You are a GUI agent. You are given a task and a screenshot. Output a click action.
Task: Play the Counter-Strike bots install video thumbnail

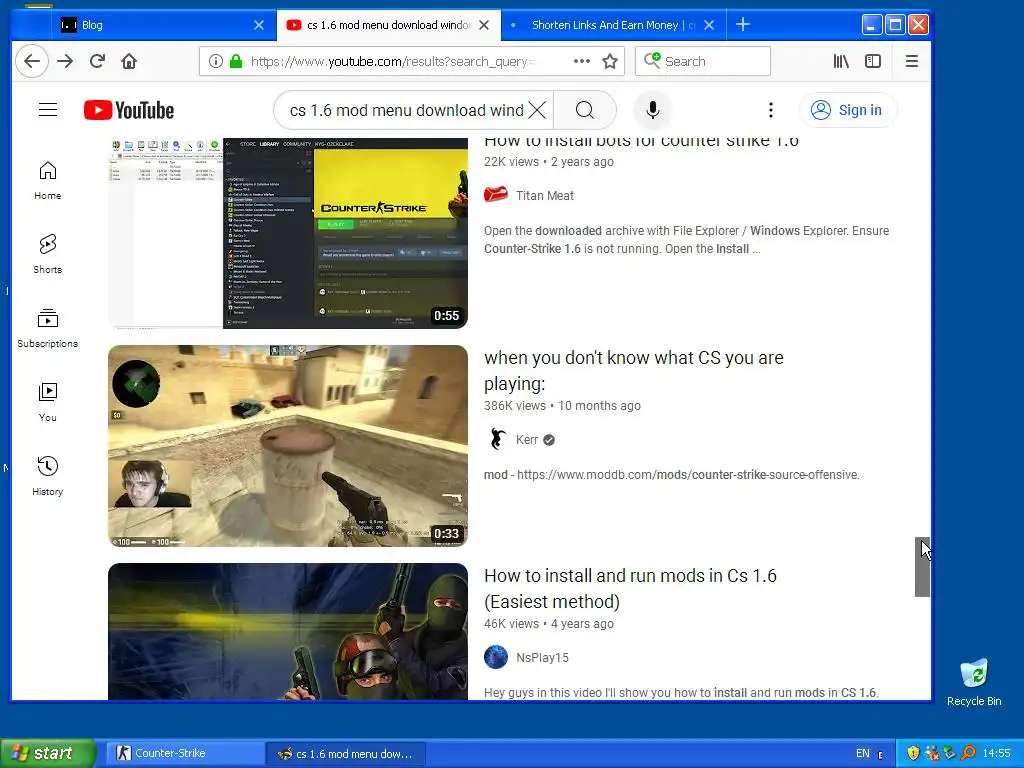pyautogui.click(x=288, y=233)
